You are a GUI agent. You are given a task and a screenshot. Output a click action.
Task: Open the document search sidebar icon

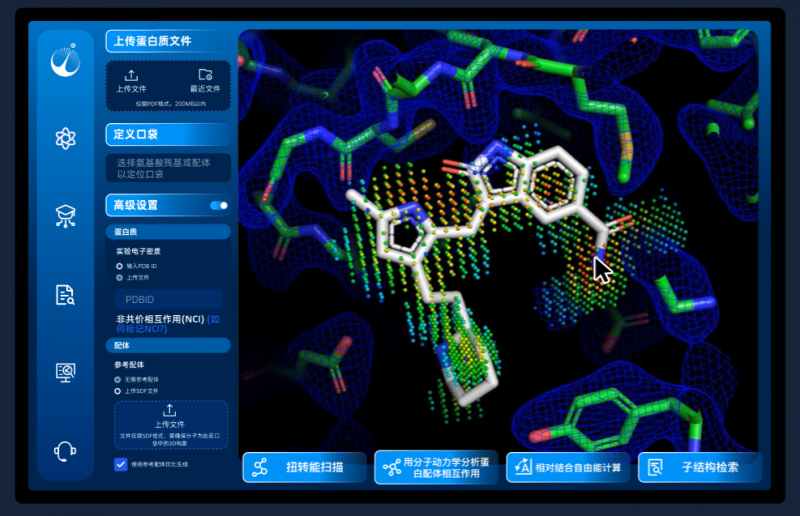click(66, 294)
